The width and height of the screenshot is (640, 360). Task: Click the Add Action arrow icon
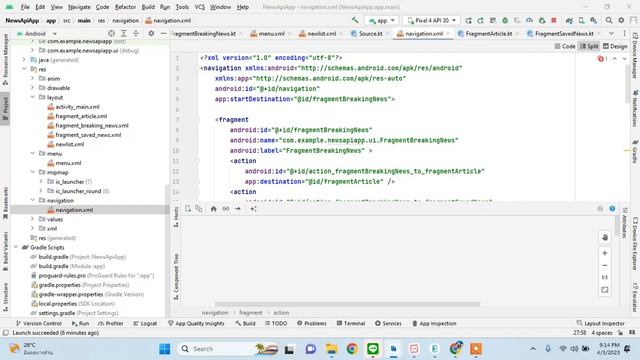(238, 209)
